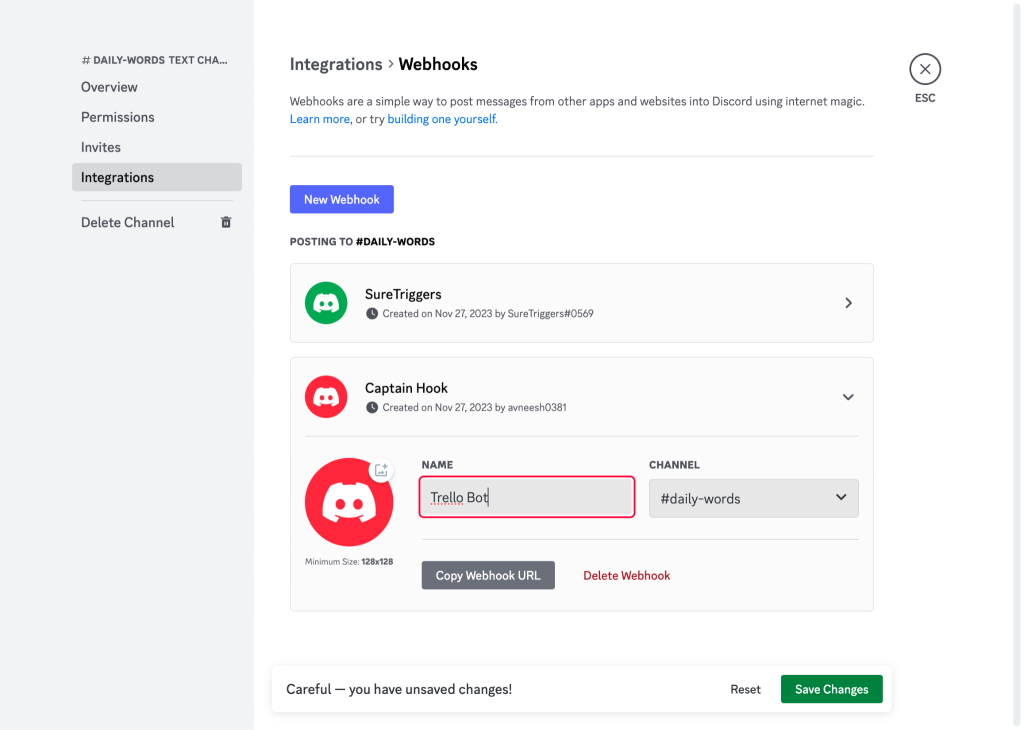Click the Captain Hook webhook avatar
Screen dimensions: 1024x730
(326, 397)
